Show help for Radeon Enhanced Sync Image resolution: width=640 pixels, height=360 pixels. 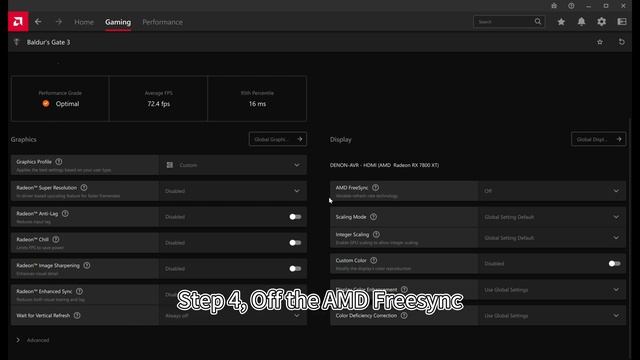[79, 291]
